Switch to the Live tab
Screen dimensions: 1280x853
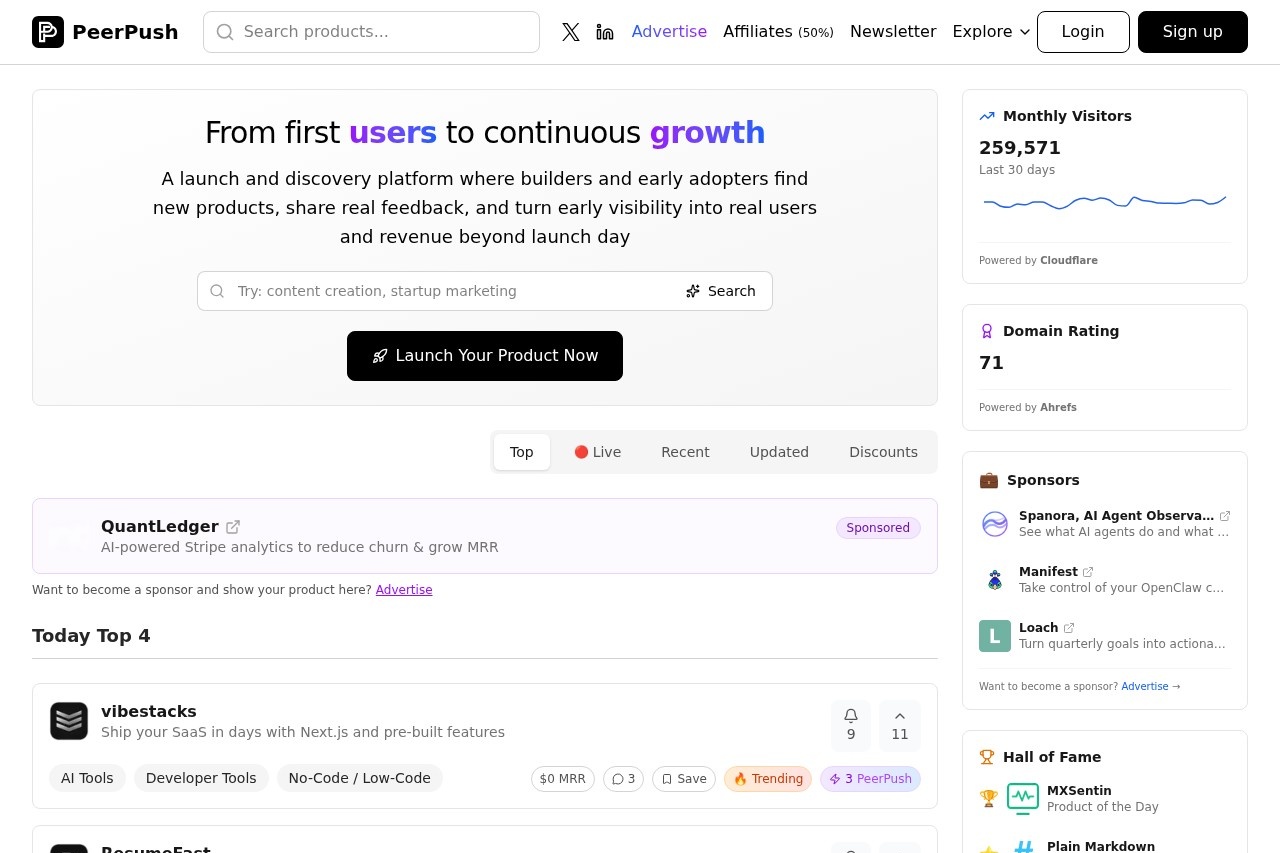click(x=597, y=452)
